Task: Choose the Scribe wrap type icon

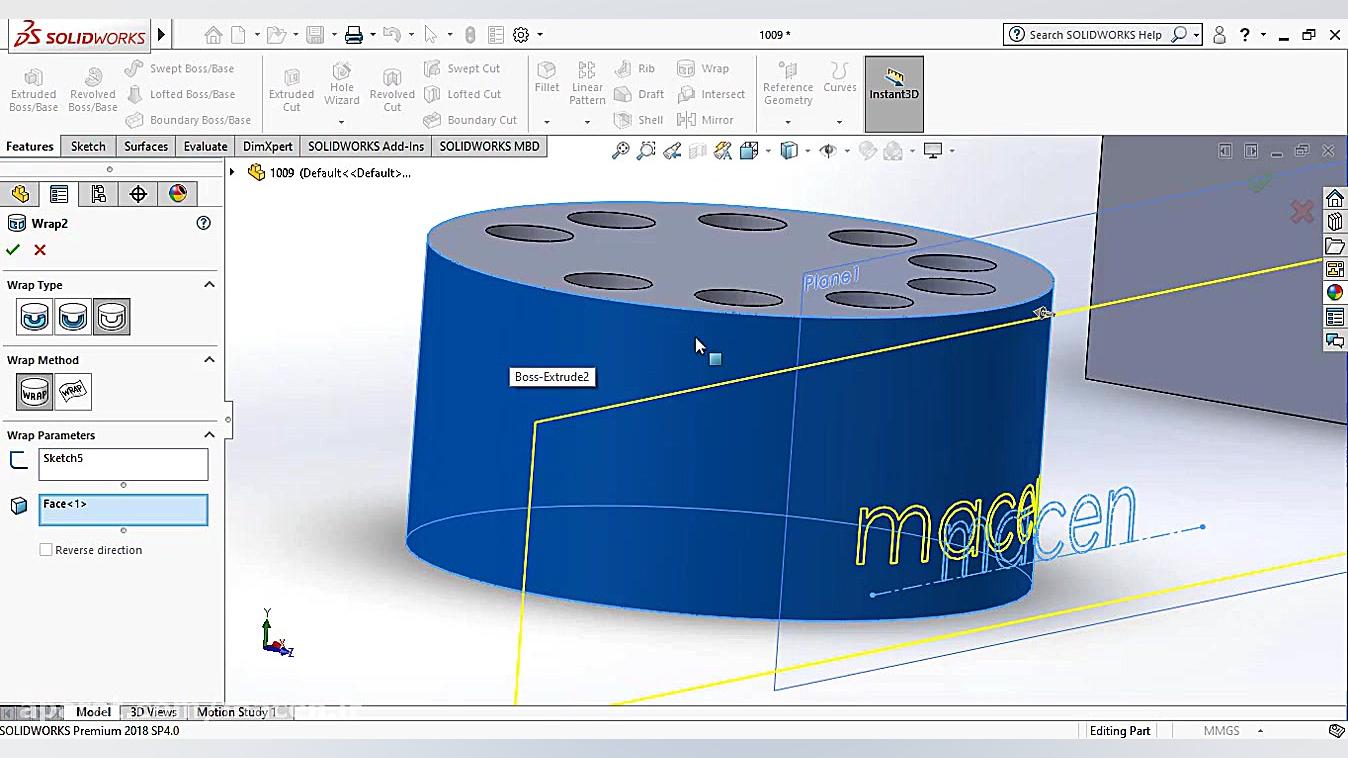Action: pos(111,317)
